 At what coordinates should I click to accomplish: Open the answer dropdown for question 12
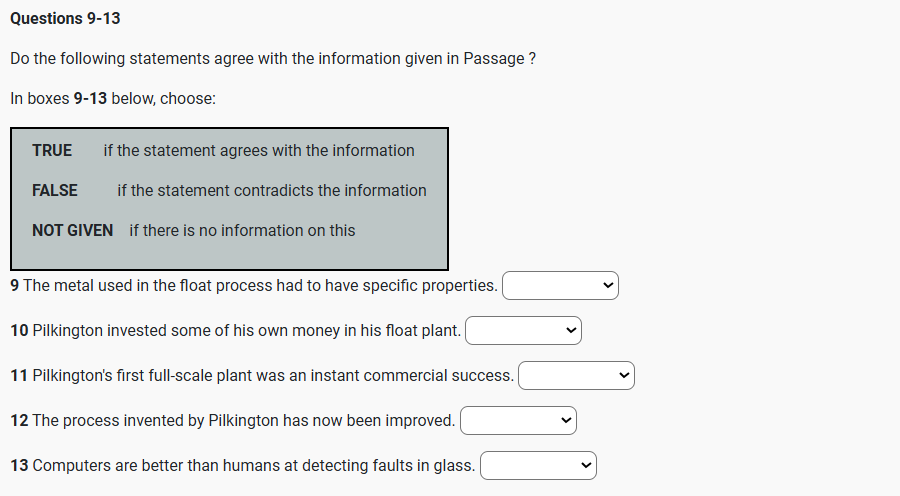coord(517,421)
